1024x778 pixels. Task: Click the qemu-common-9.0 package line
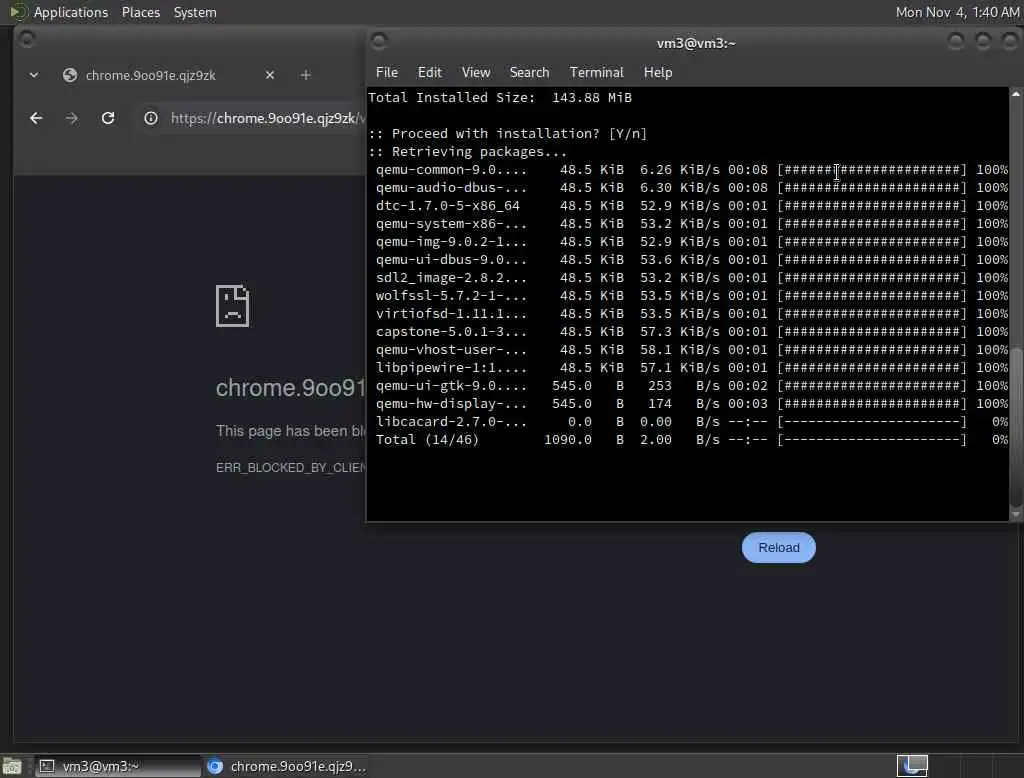click(x=692, y=170)
